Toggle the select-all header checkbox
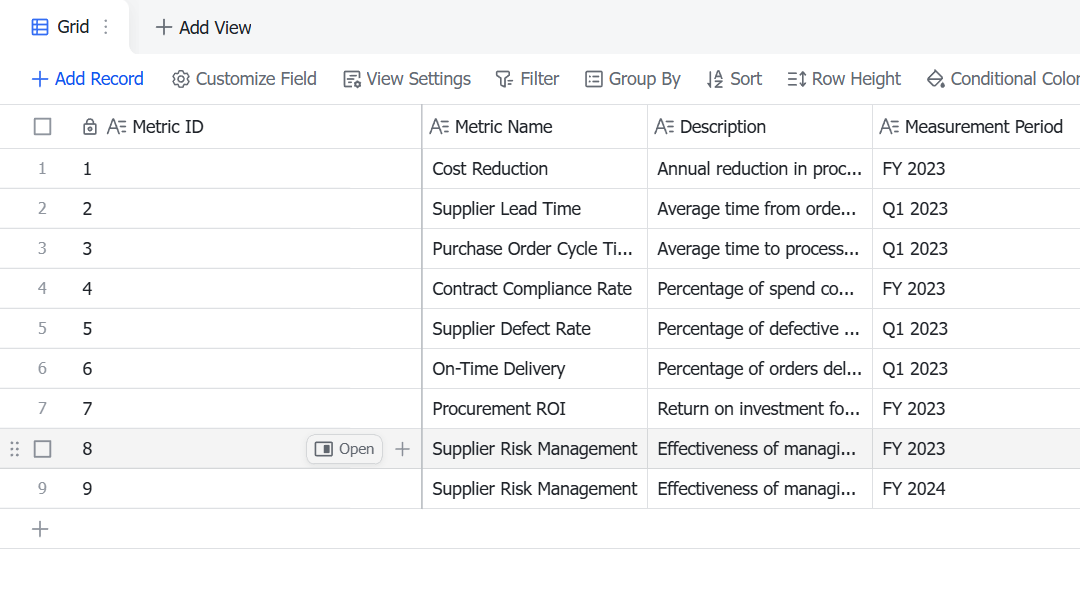 [x=43, y=127]
